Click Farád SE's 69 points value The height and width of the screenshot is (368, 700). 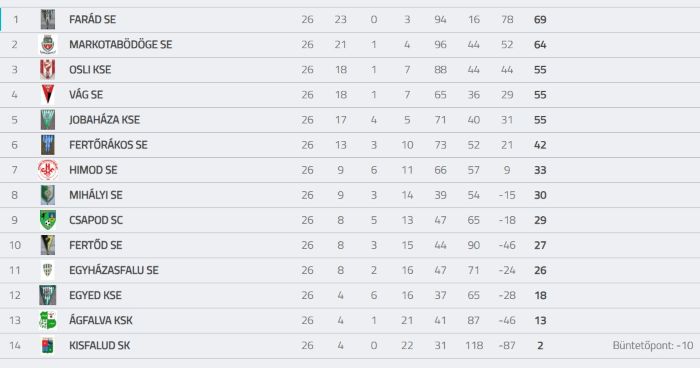540,20
